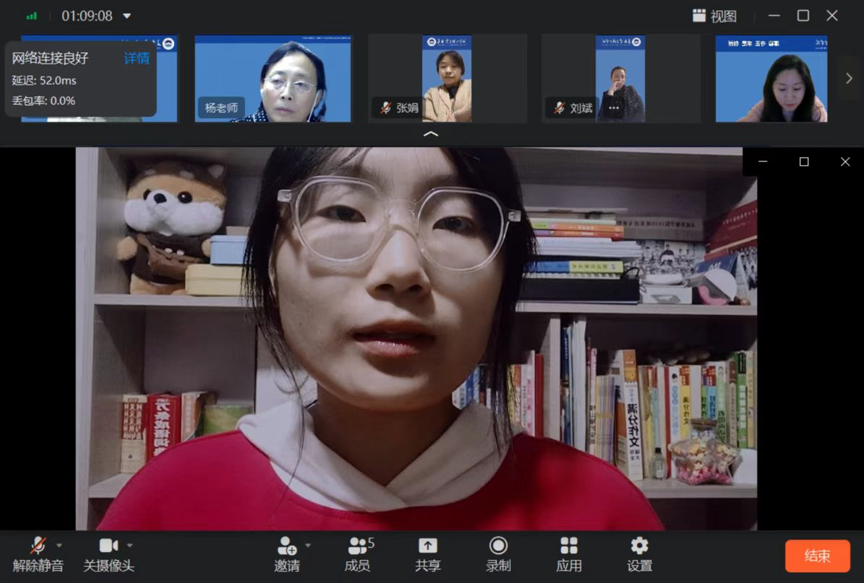Open 设置 settings gear
This screenshot has width=864, height=583.
pos(639,546)
